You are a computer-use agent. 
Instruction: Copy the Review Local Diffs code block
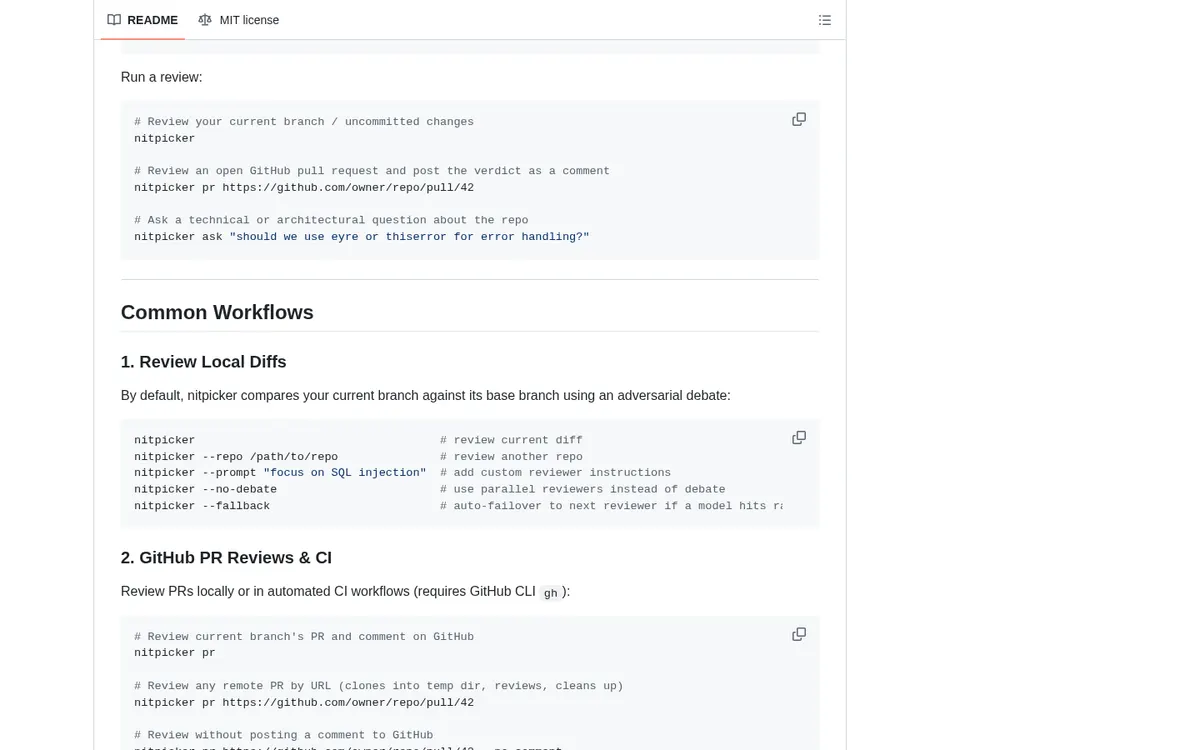(x=799, y=438)
